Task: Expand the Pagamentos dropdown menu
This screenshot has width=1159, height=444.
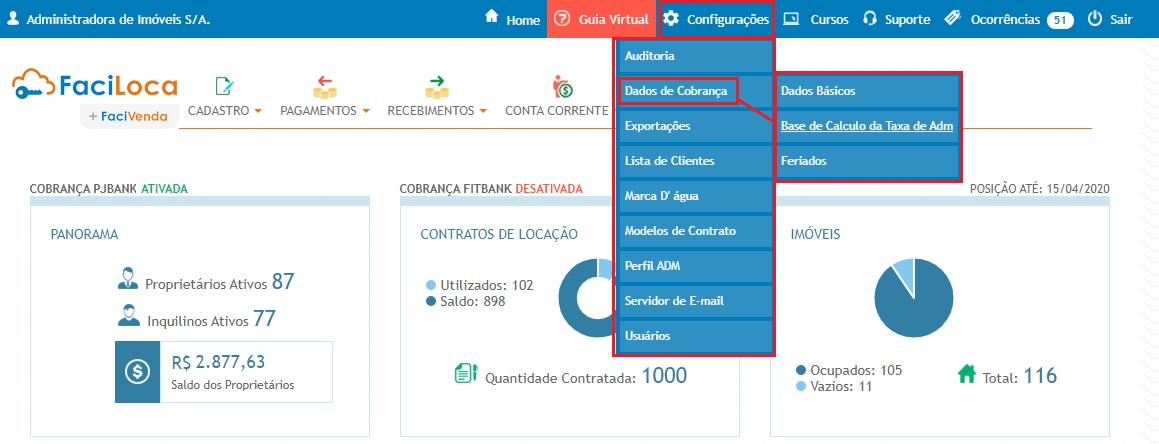Action: (x=325, y=110)
